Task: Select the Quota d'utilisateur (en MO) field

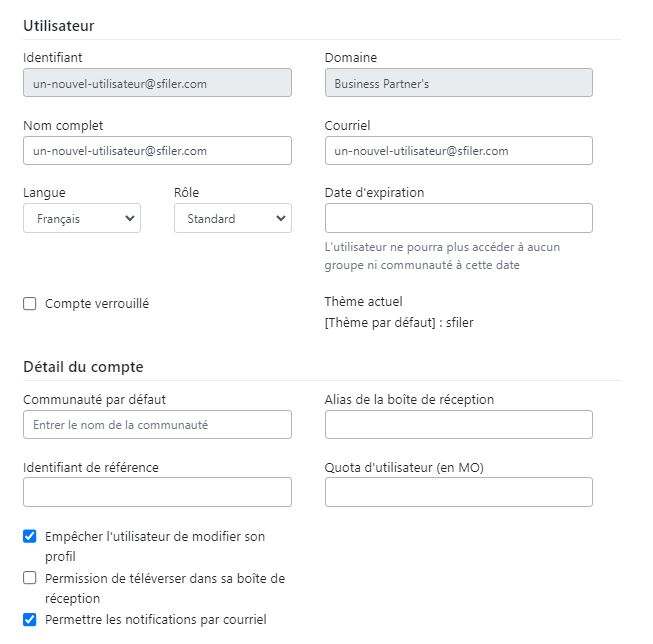Action: point(459,492)
